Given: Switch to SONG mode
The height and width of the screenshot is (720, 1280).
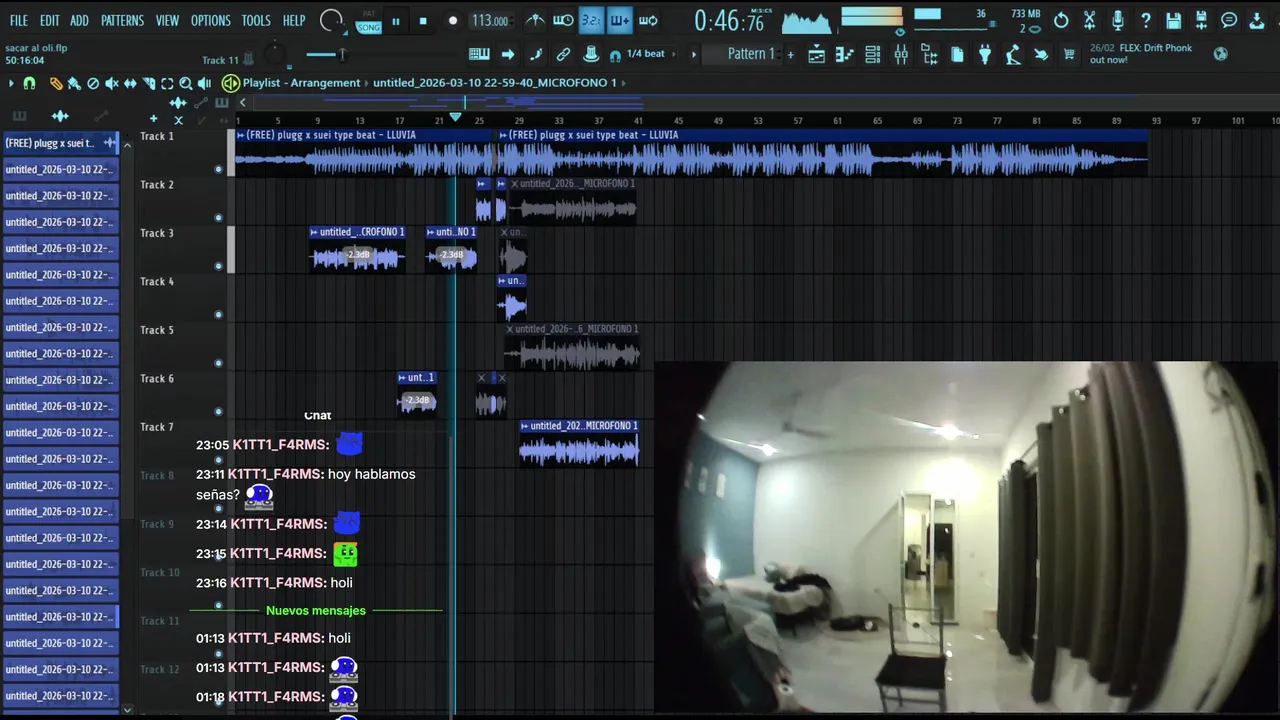Looking at the screenshot, I should pyautogui.click(x=369, y=27).
